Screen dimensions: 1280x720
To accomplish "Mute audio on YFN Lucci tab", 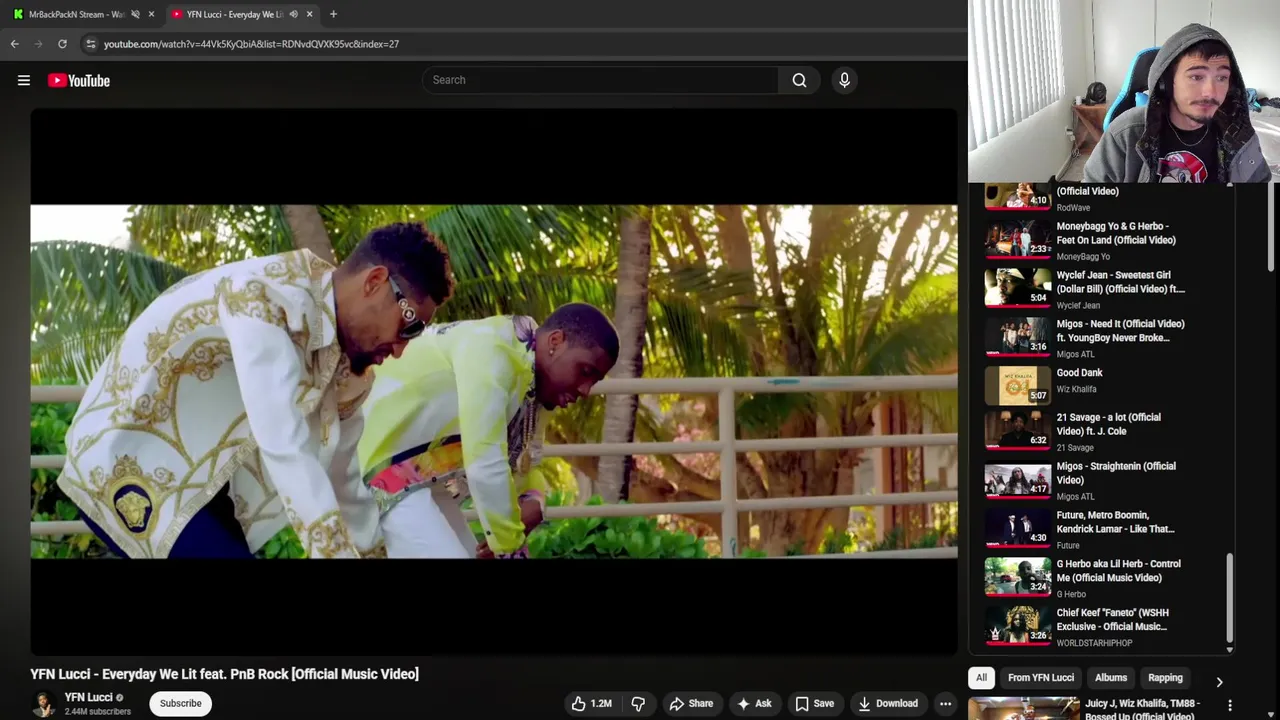I will pos(293,14).
